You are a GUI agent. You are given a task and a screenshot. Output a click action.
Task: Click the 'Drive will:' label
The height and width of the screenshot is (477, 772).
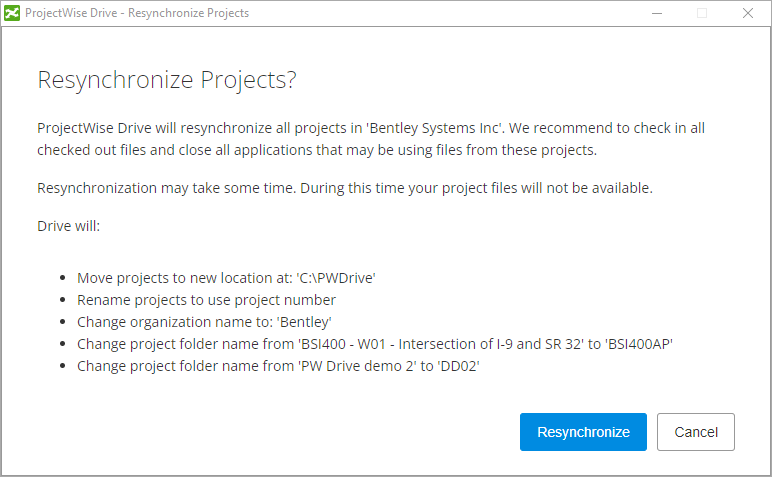pyautogui.click(x=68, y=226)
